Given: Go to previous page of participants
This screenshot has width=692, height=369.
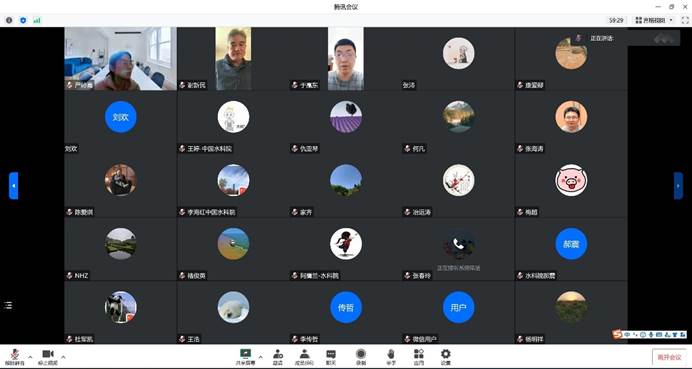Looking at the screenshot, I should point(14,185).
